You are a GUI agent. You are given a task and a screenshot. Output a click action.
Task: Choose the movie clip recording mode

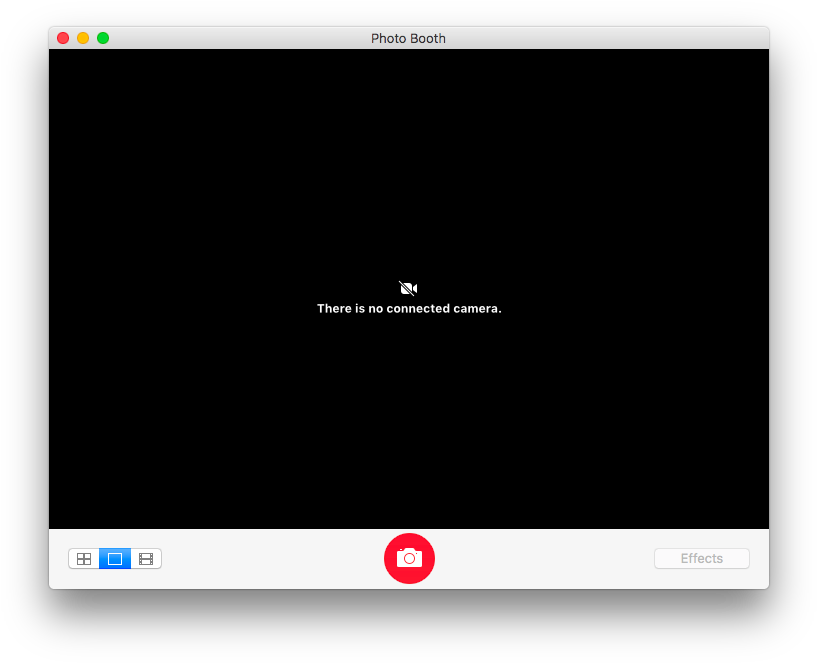pos(146,559)
